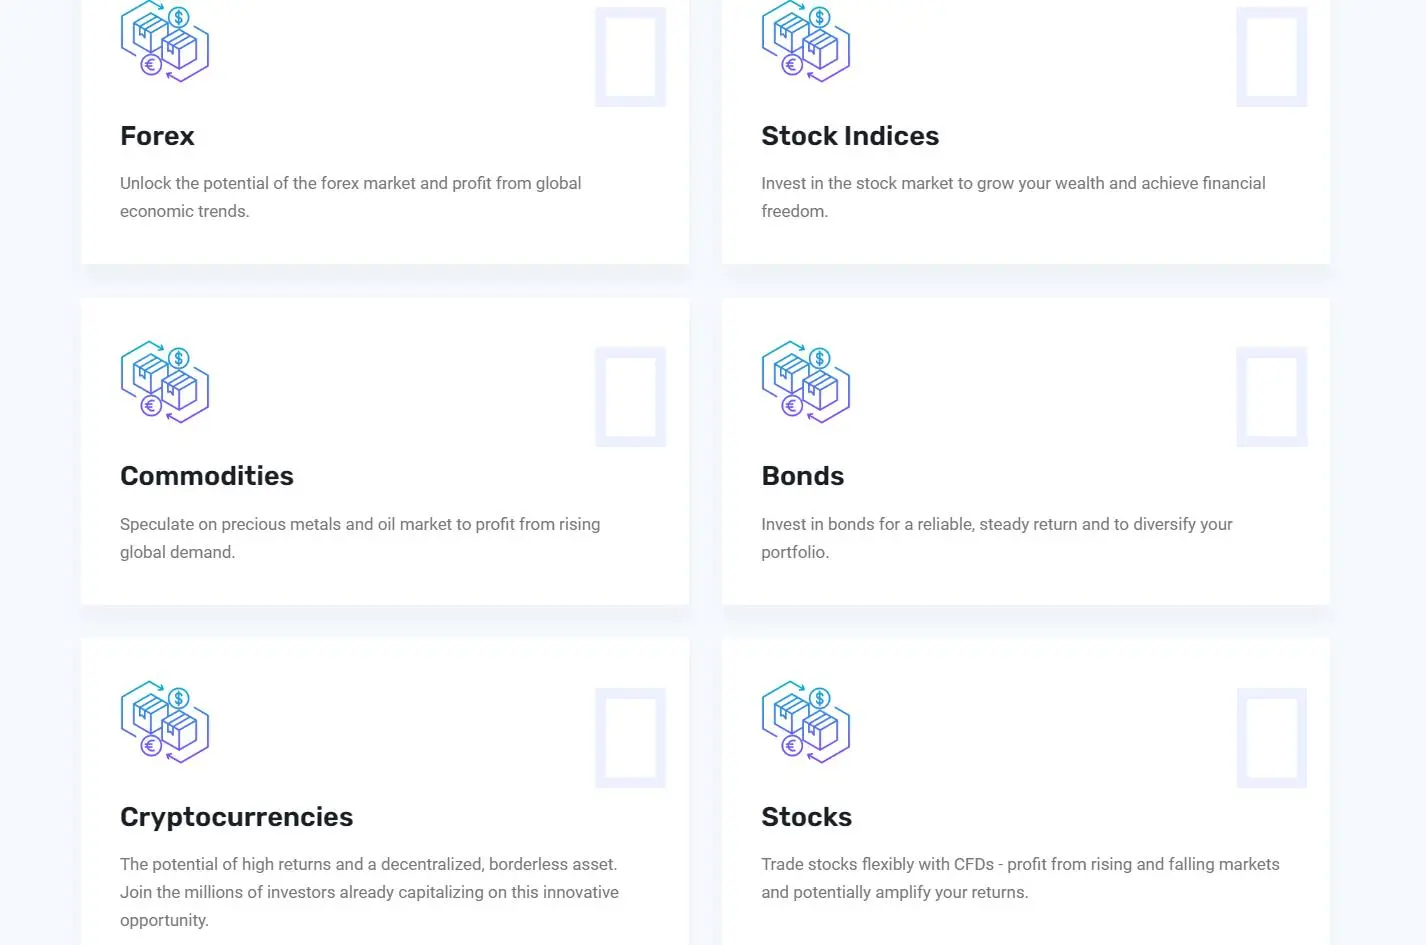Click the faded placeholder glyph in Cryptocurrencies card

630,738
